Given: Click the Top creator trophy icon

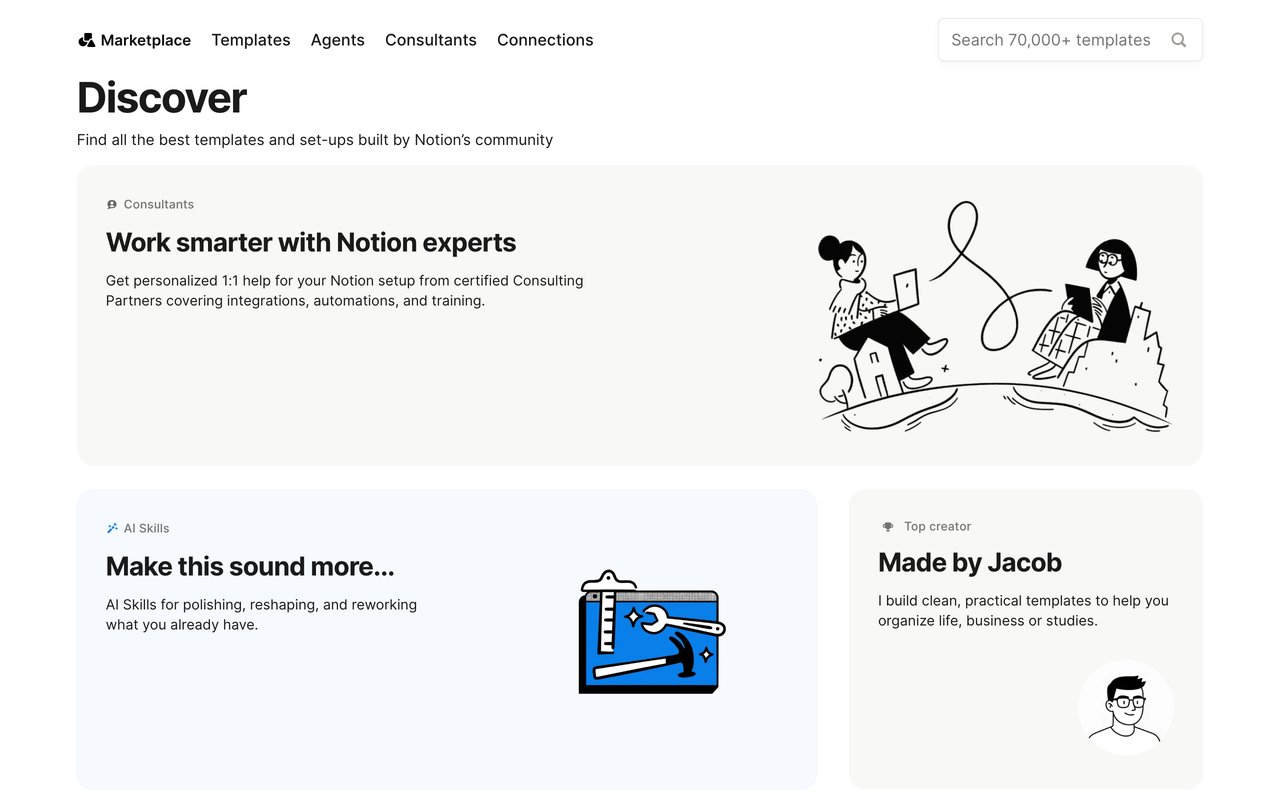Looking at the screenshot, I should pyautogui.click(x=888, y=527).
